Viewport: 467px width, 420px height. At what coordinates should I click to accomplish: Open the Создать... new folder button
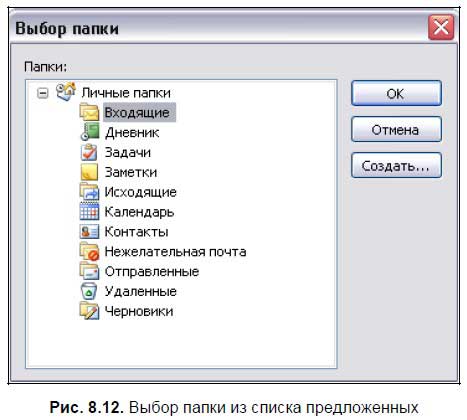point(396,165)
